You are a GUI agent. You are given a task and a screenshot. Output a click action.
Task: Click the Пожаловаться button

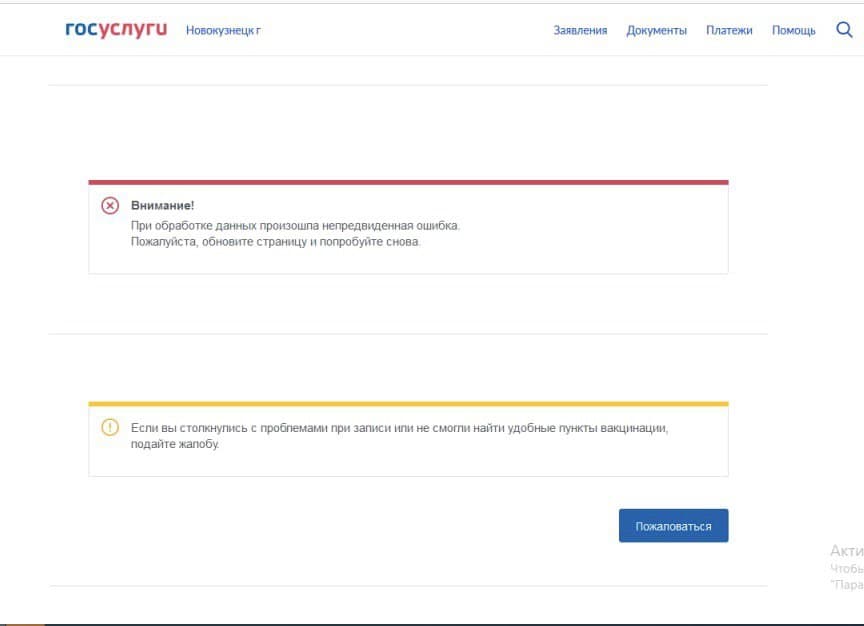point(673,526)
